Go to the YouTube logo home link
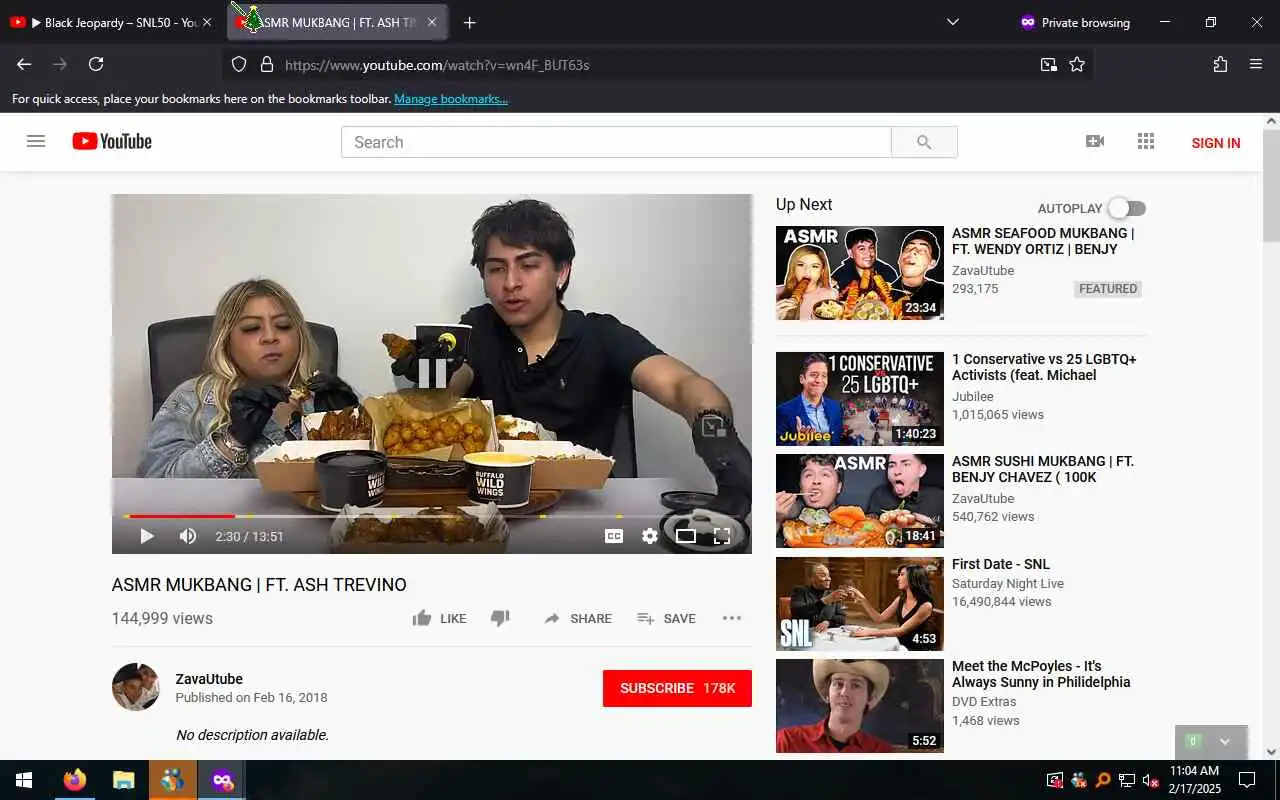The height and width of the screenshot is (800, 1280). pyautogui.click(x=112, y=141)
